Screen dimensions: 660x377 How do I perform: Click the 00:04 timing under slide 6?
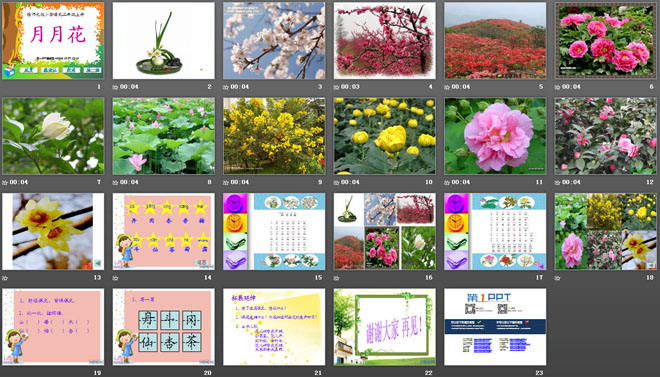(571, 87)
